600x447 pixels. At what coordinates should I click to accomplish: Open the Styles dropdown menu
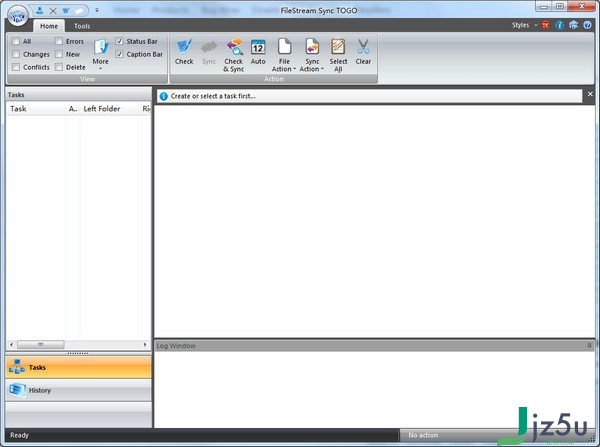point(525,25)
